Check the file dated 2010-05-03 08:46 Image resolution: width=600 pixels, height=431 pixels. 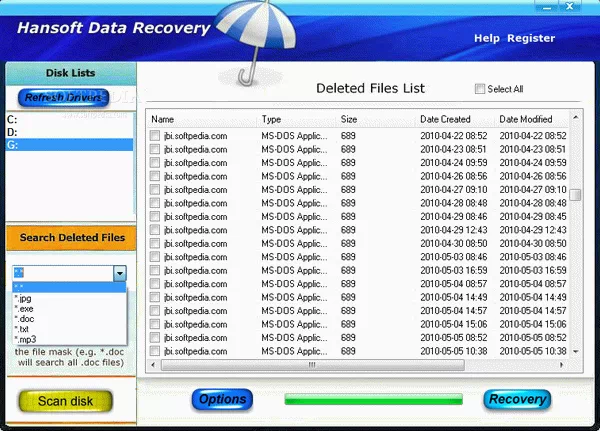pyautogui.click(x=155, y=257)
